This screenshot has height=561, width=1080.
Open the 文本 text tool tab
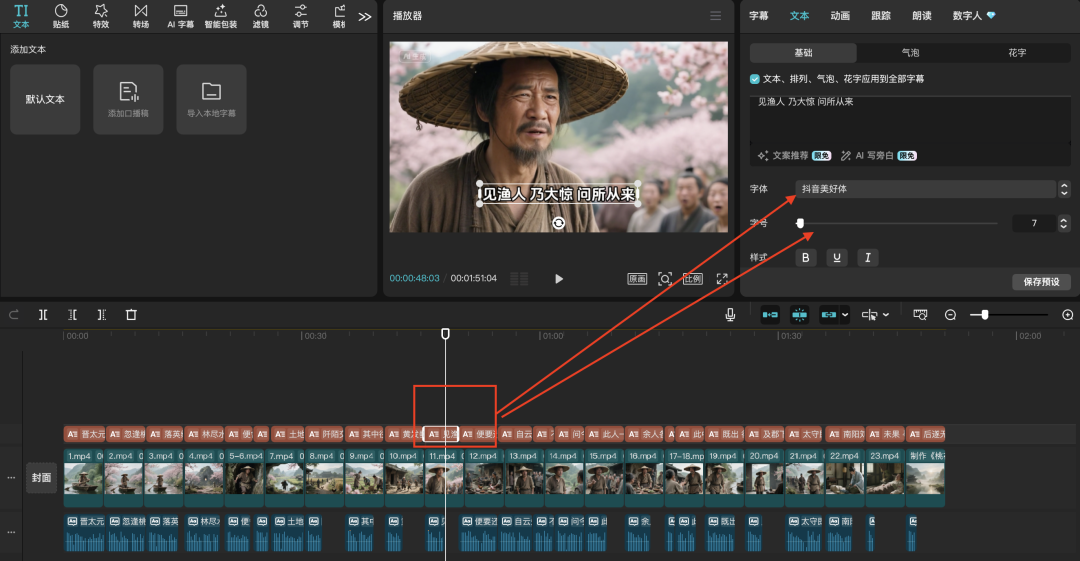click(21, 16)
